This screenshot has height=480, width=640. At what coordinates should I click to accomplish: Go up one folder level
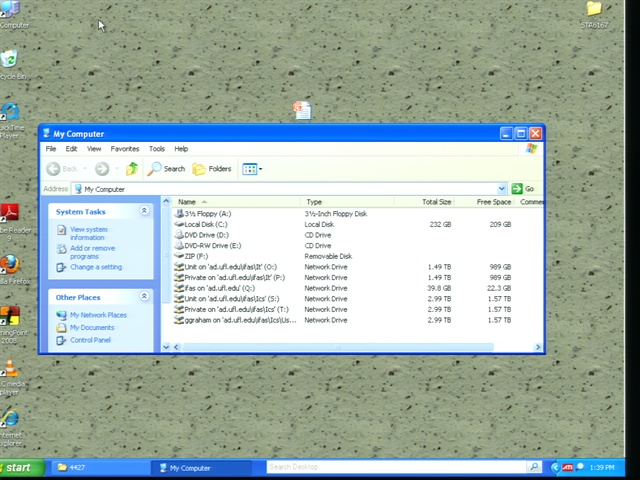point(132,169)
